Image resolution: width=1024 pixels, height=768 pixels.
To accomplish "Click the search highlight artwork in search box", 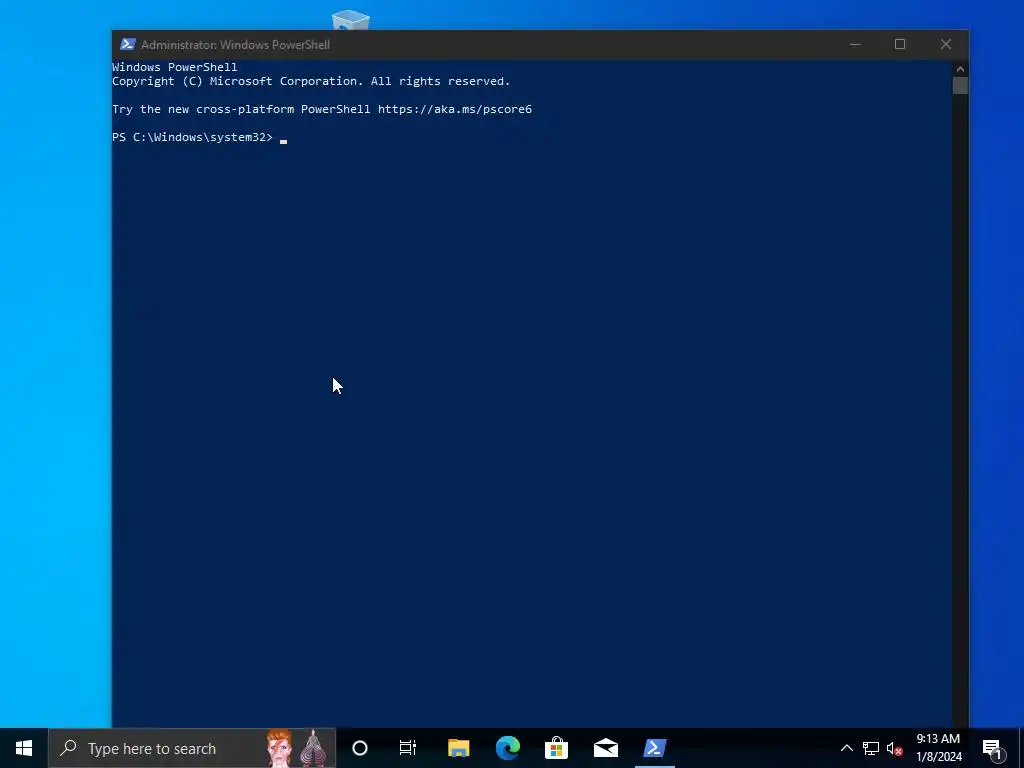I will click(297, 748).
